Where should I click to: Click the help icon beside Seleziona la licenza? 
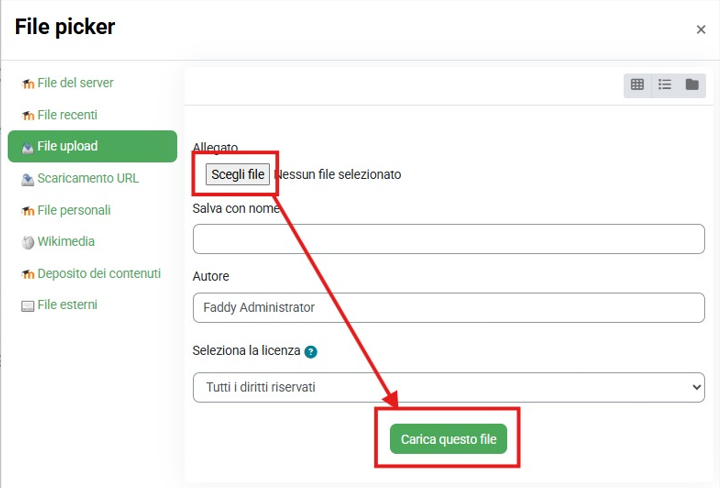click(311, 352)
